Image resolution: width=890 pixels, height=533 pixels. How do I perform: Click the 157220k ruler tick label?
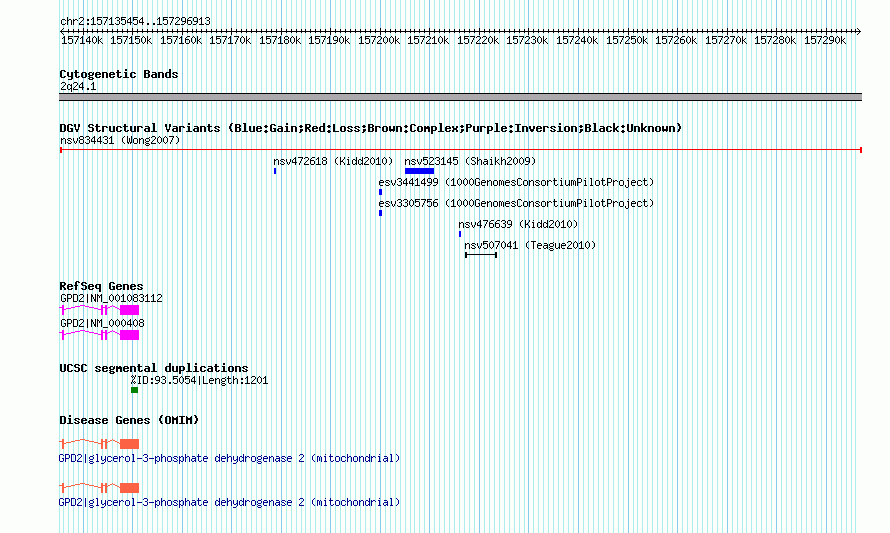tap(478, 40)
